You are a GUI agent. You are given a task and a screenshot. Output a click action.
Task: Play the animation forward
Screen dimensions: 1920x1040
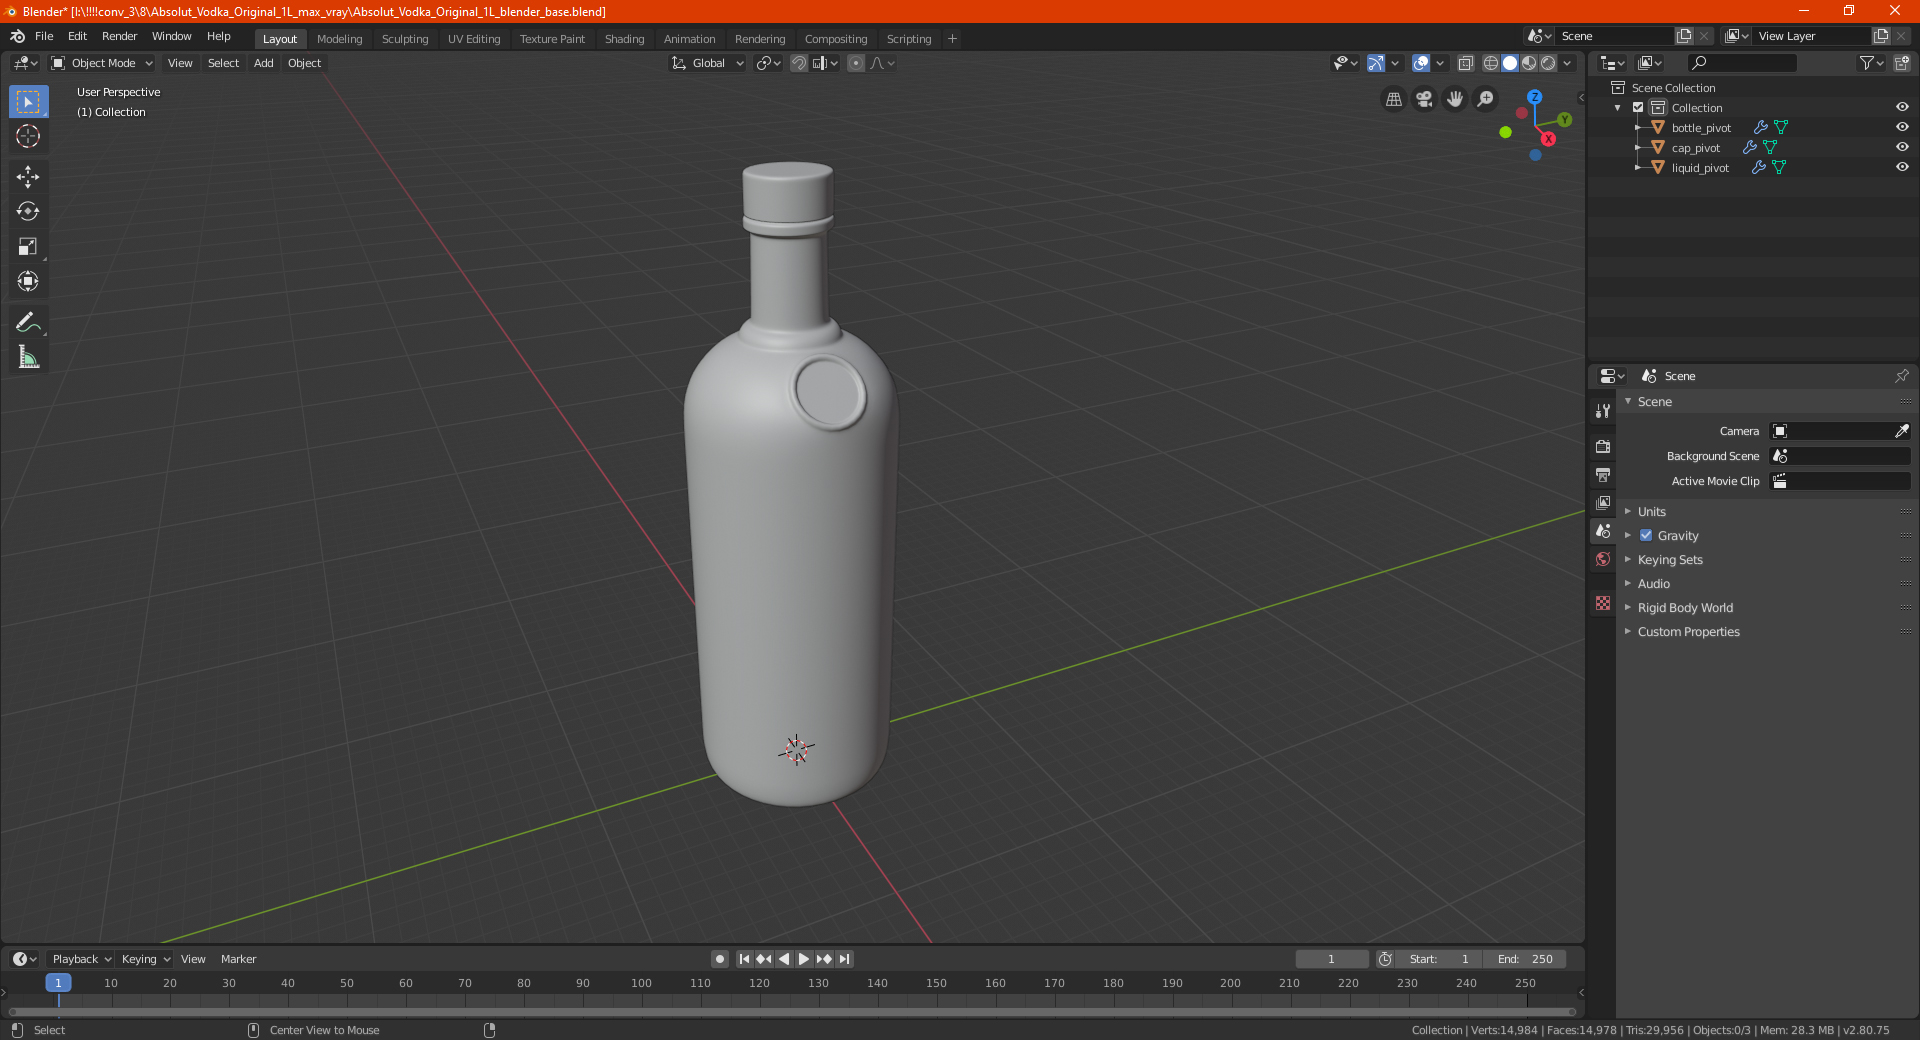[803, 959]
